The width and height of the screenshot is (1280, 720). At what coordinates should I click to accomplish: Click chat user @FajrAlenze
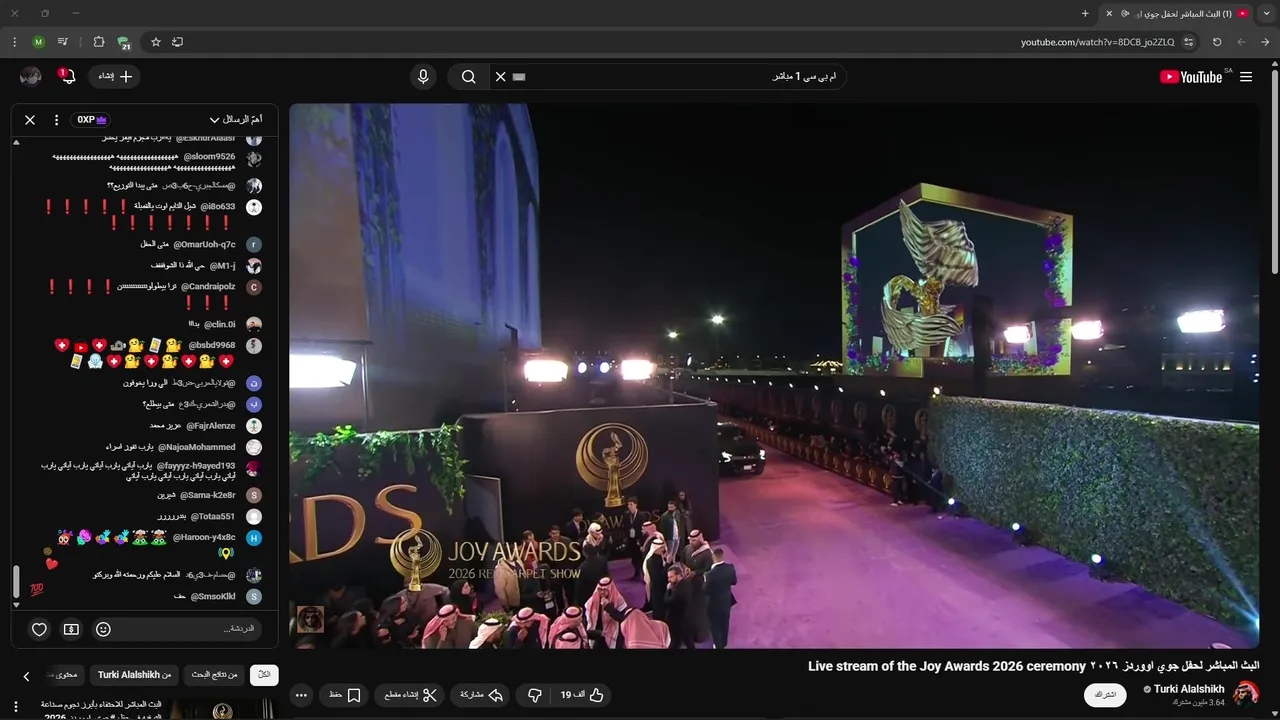[x=211, y=426]
